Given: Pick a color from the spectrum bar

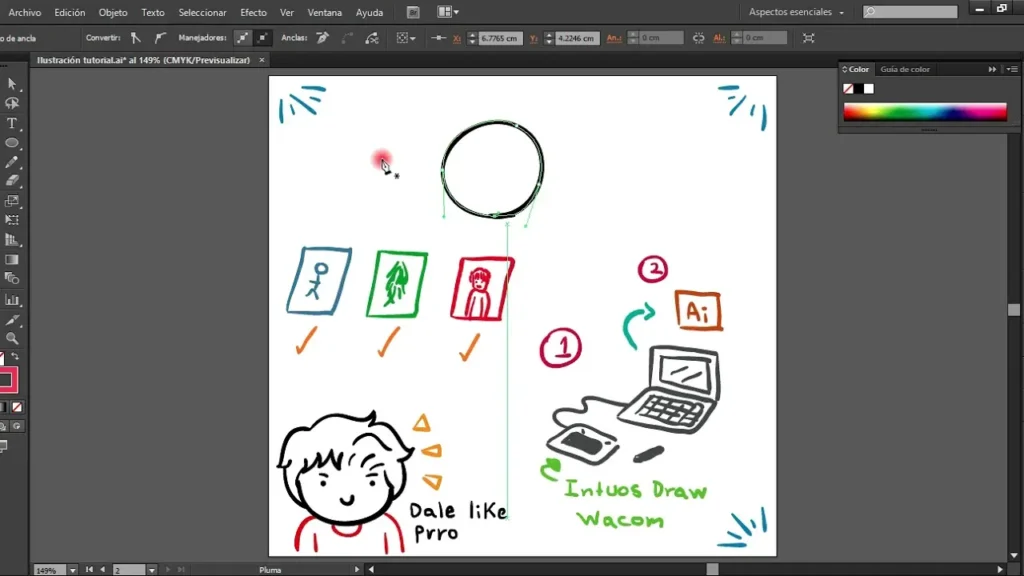Looking at the screenshot, I should point(925,111).
